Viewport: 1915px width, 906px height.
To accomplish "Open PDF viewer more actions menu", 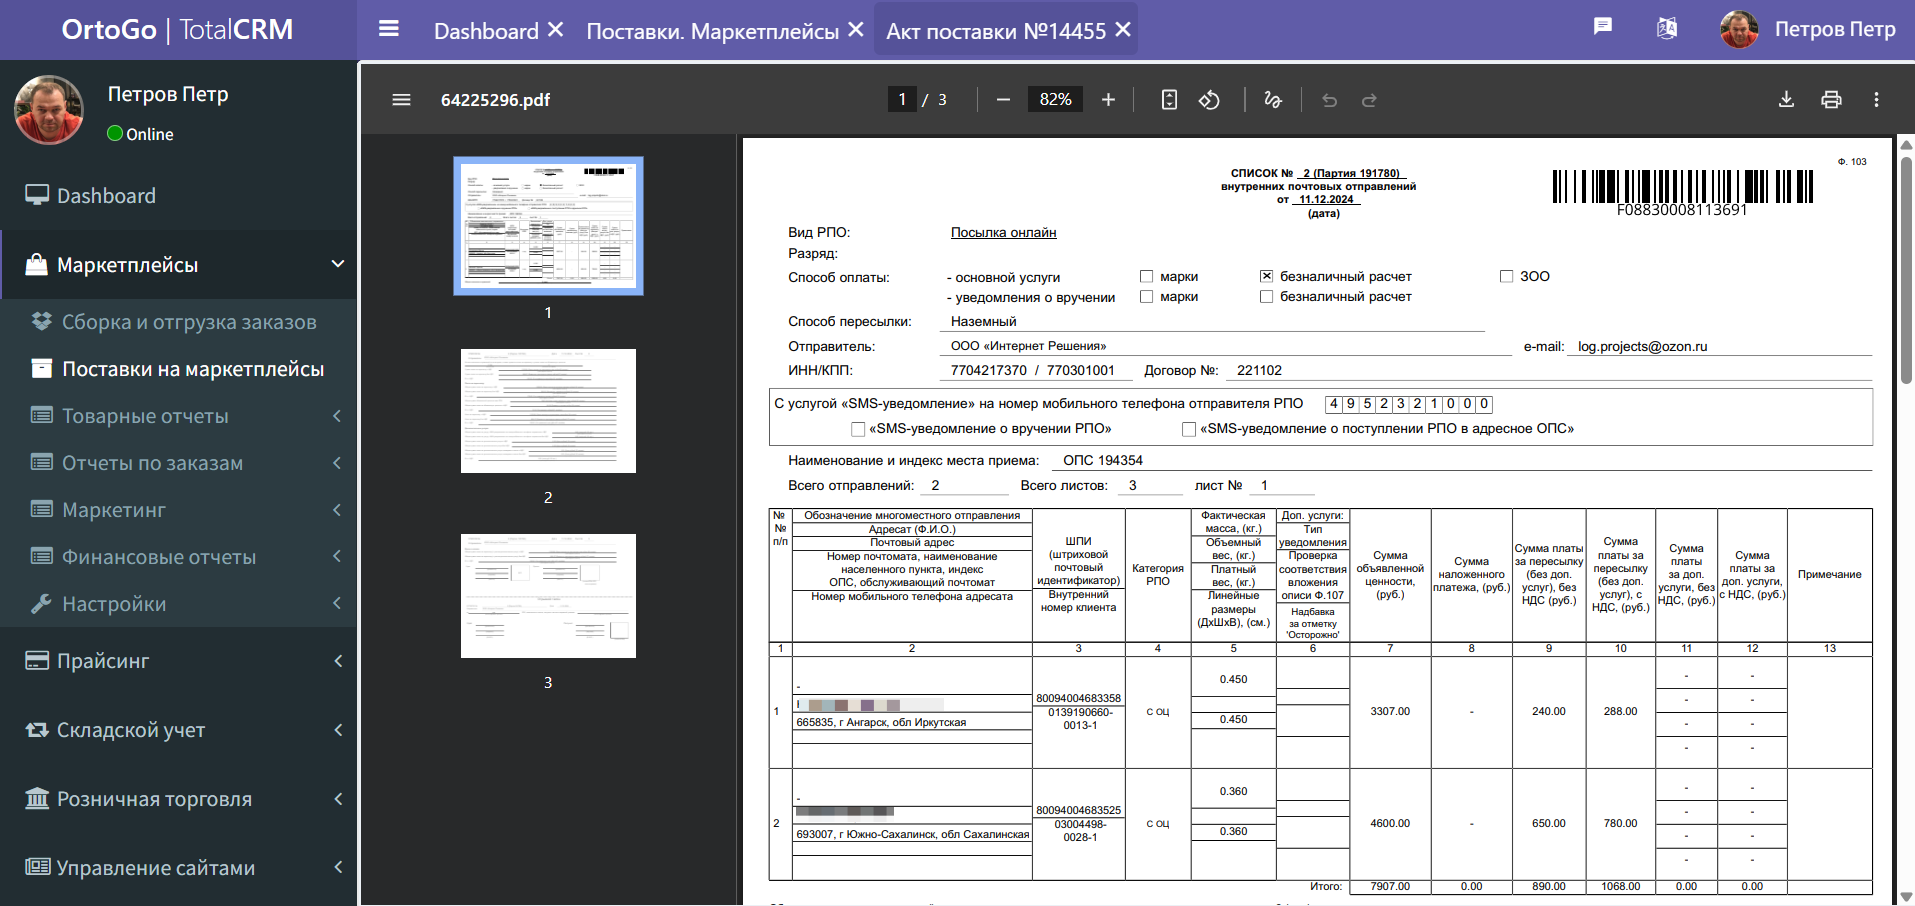I will coord(1876,100).
